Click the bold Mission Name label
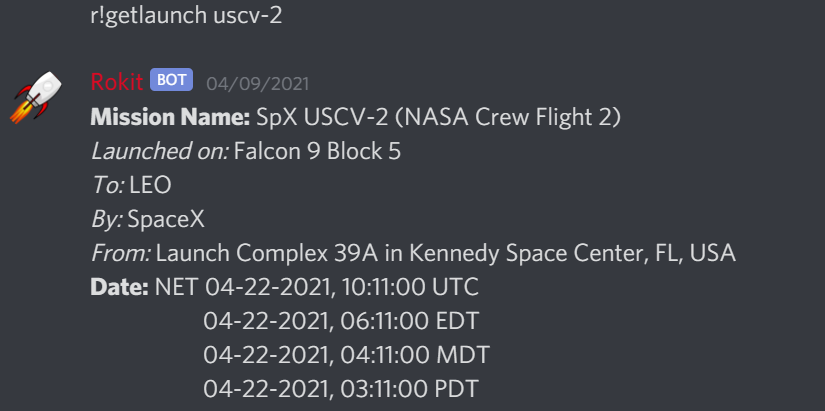The height and width of the screenshot is (411, 825). pyautogui.click(x=170, y=118)
